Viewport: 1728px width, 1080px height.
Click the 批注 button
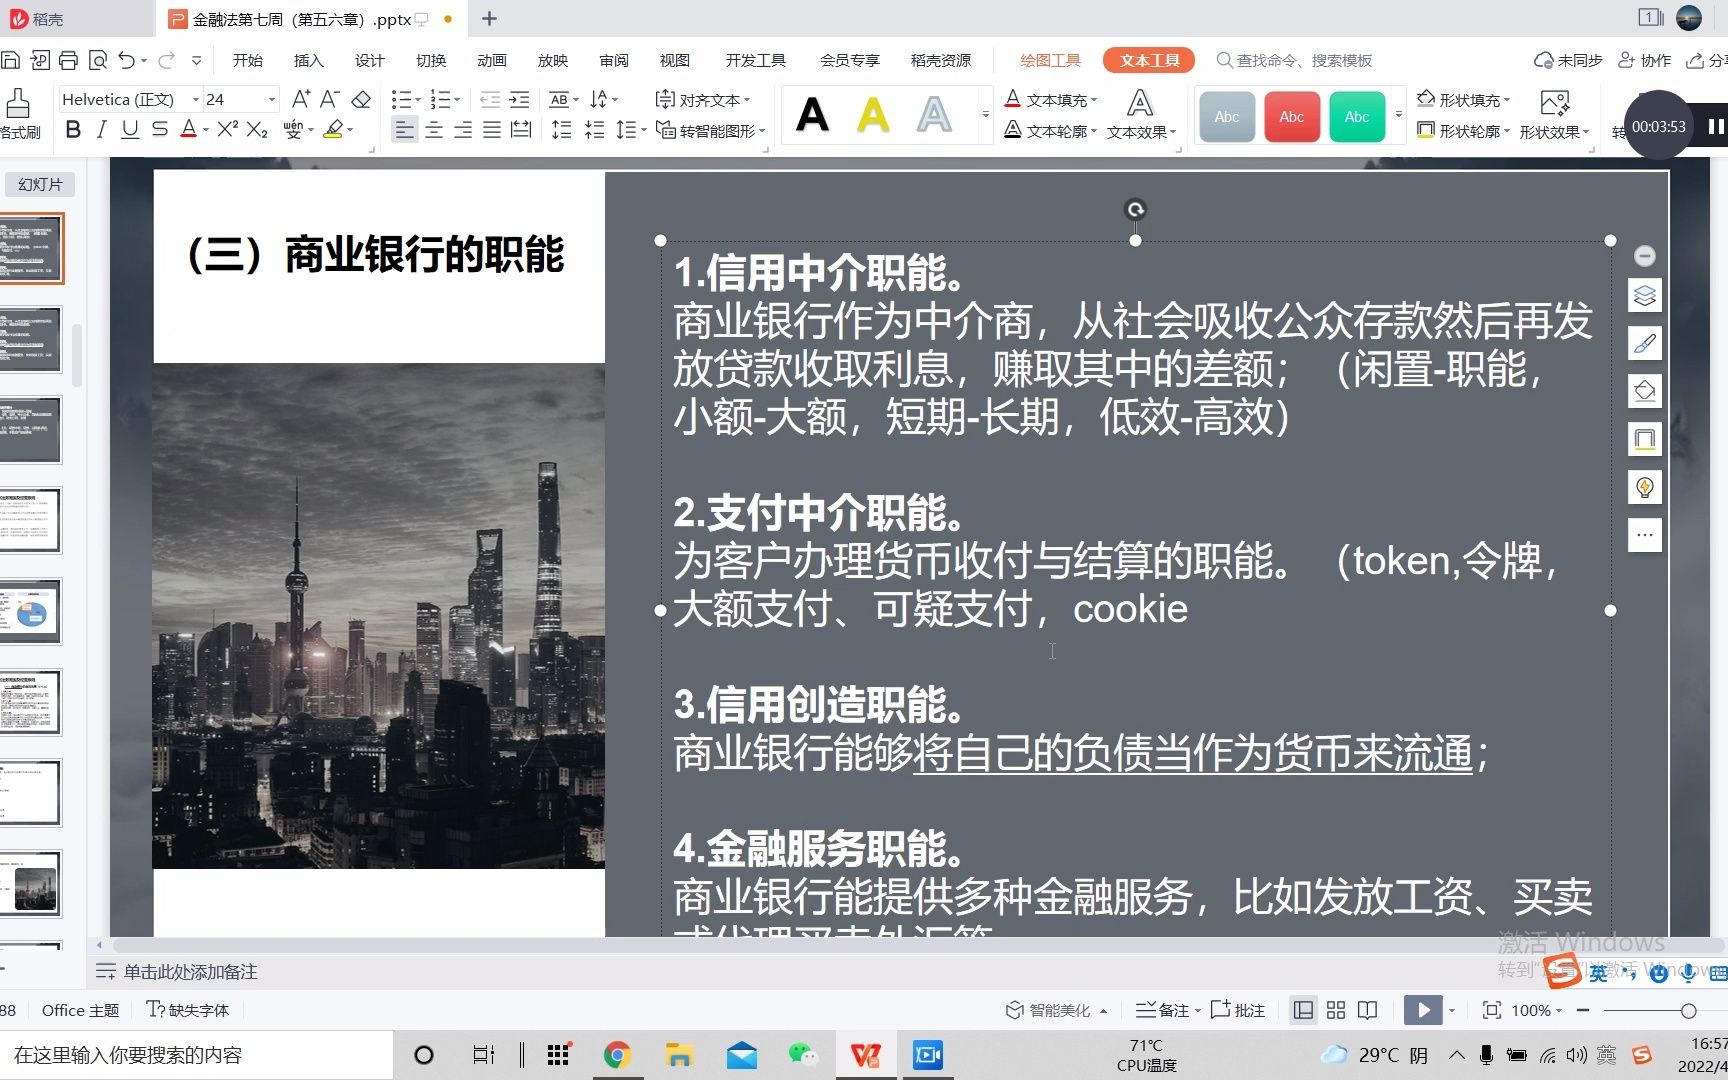click(x=1238, y=1010)
